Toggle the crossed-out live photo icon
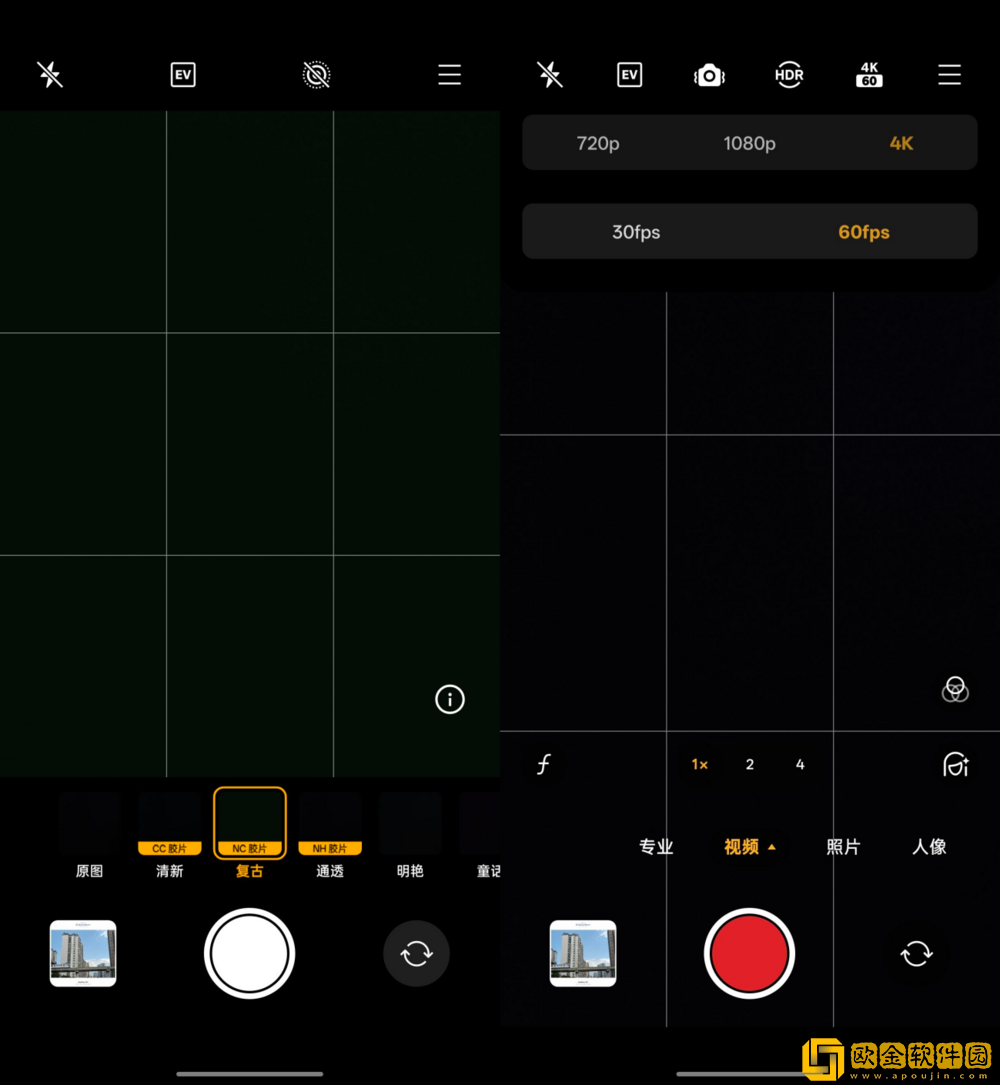Screen dimensions: 1000x1085 tap(316, 75)
